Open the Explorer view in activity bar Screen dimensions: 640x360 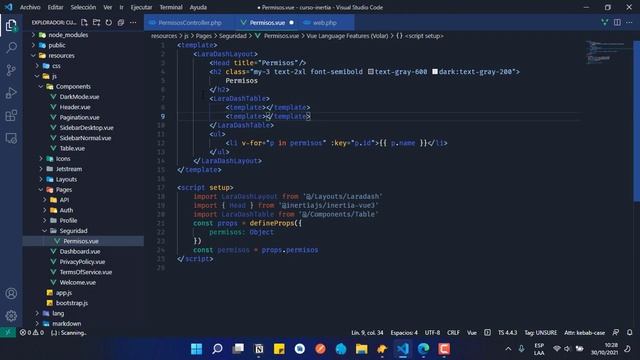click(x=11, y=25)
